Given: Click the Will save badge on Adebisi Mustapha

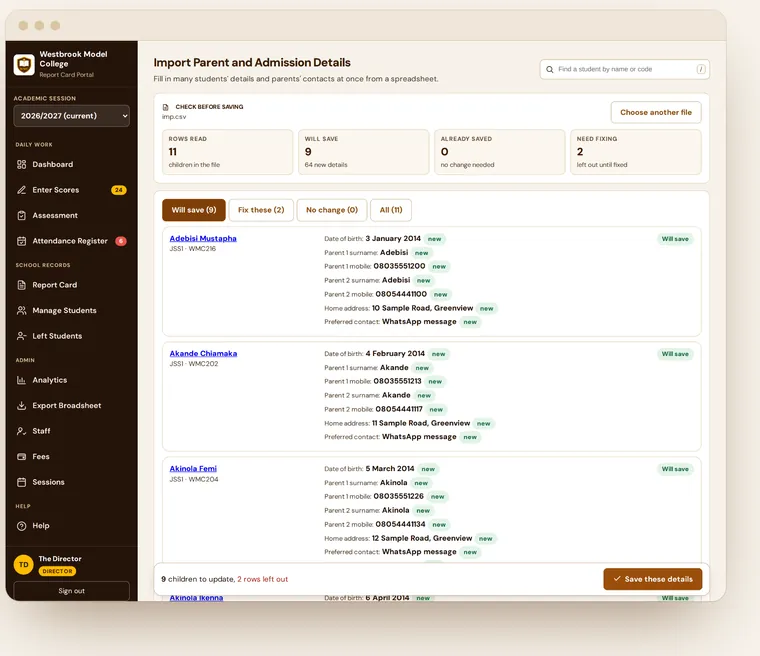Looking at the screenshot, I should coord(675,239).
